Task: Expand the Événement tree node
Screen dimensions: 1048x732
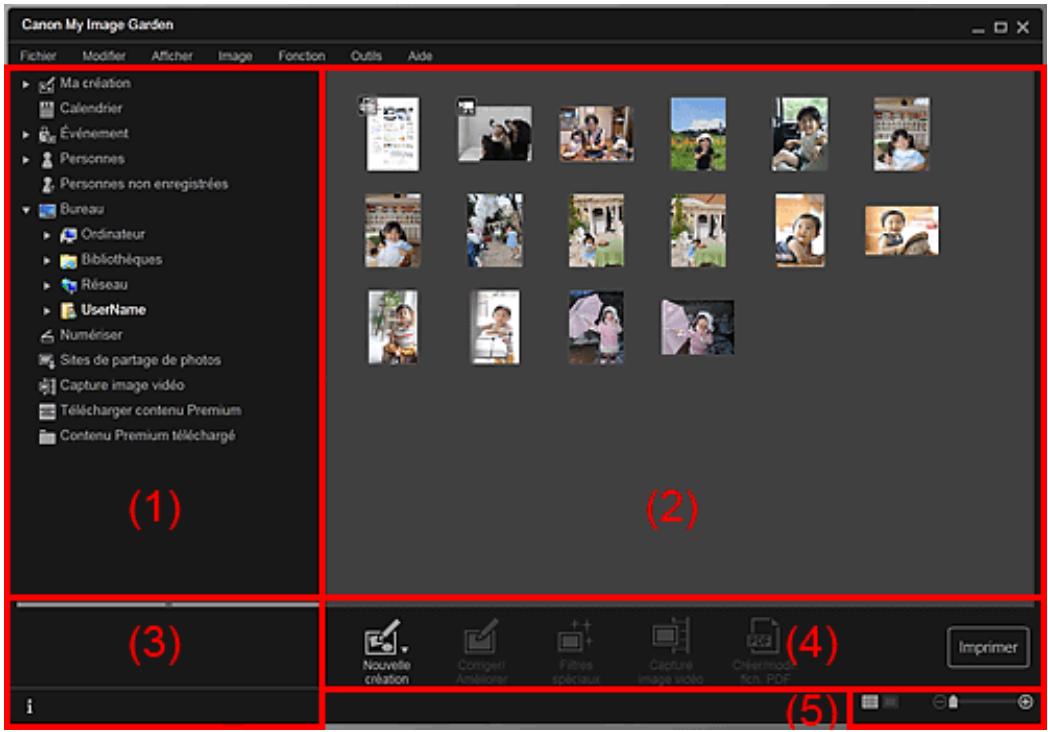Action: [x=25, y=135]
